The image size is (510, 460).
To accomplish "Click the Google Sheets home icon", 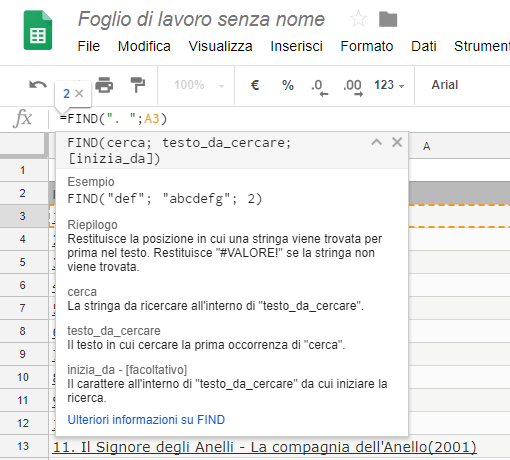I will [38, 30].
